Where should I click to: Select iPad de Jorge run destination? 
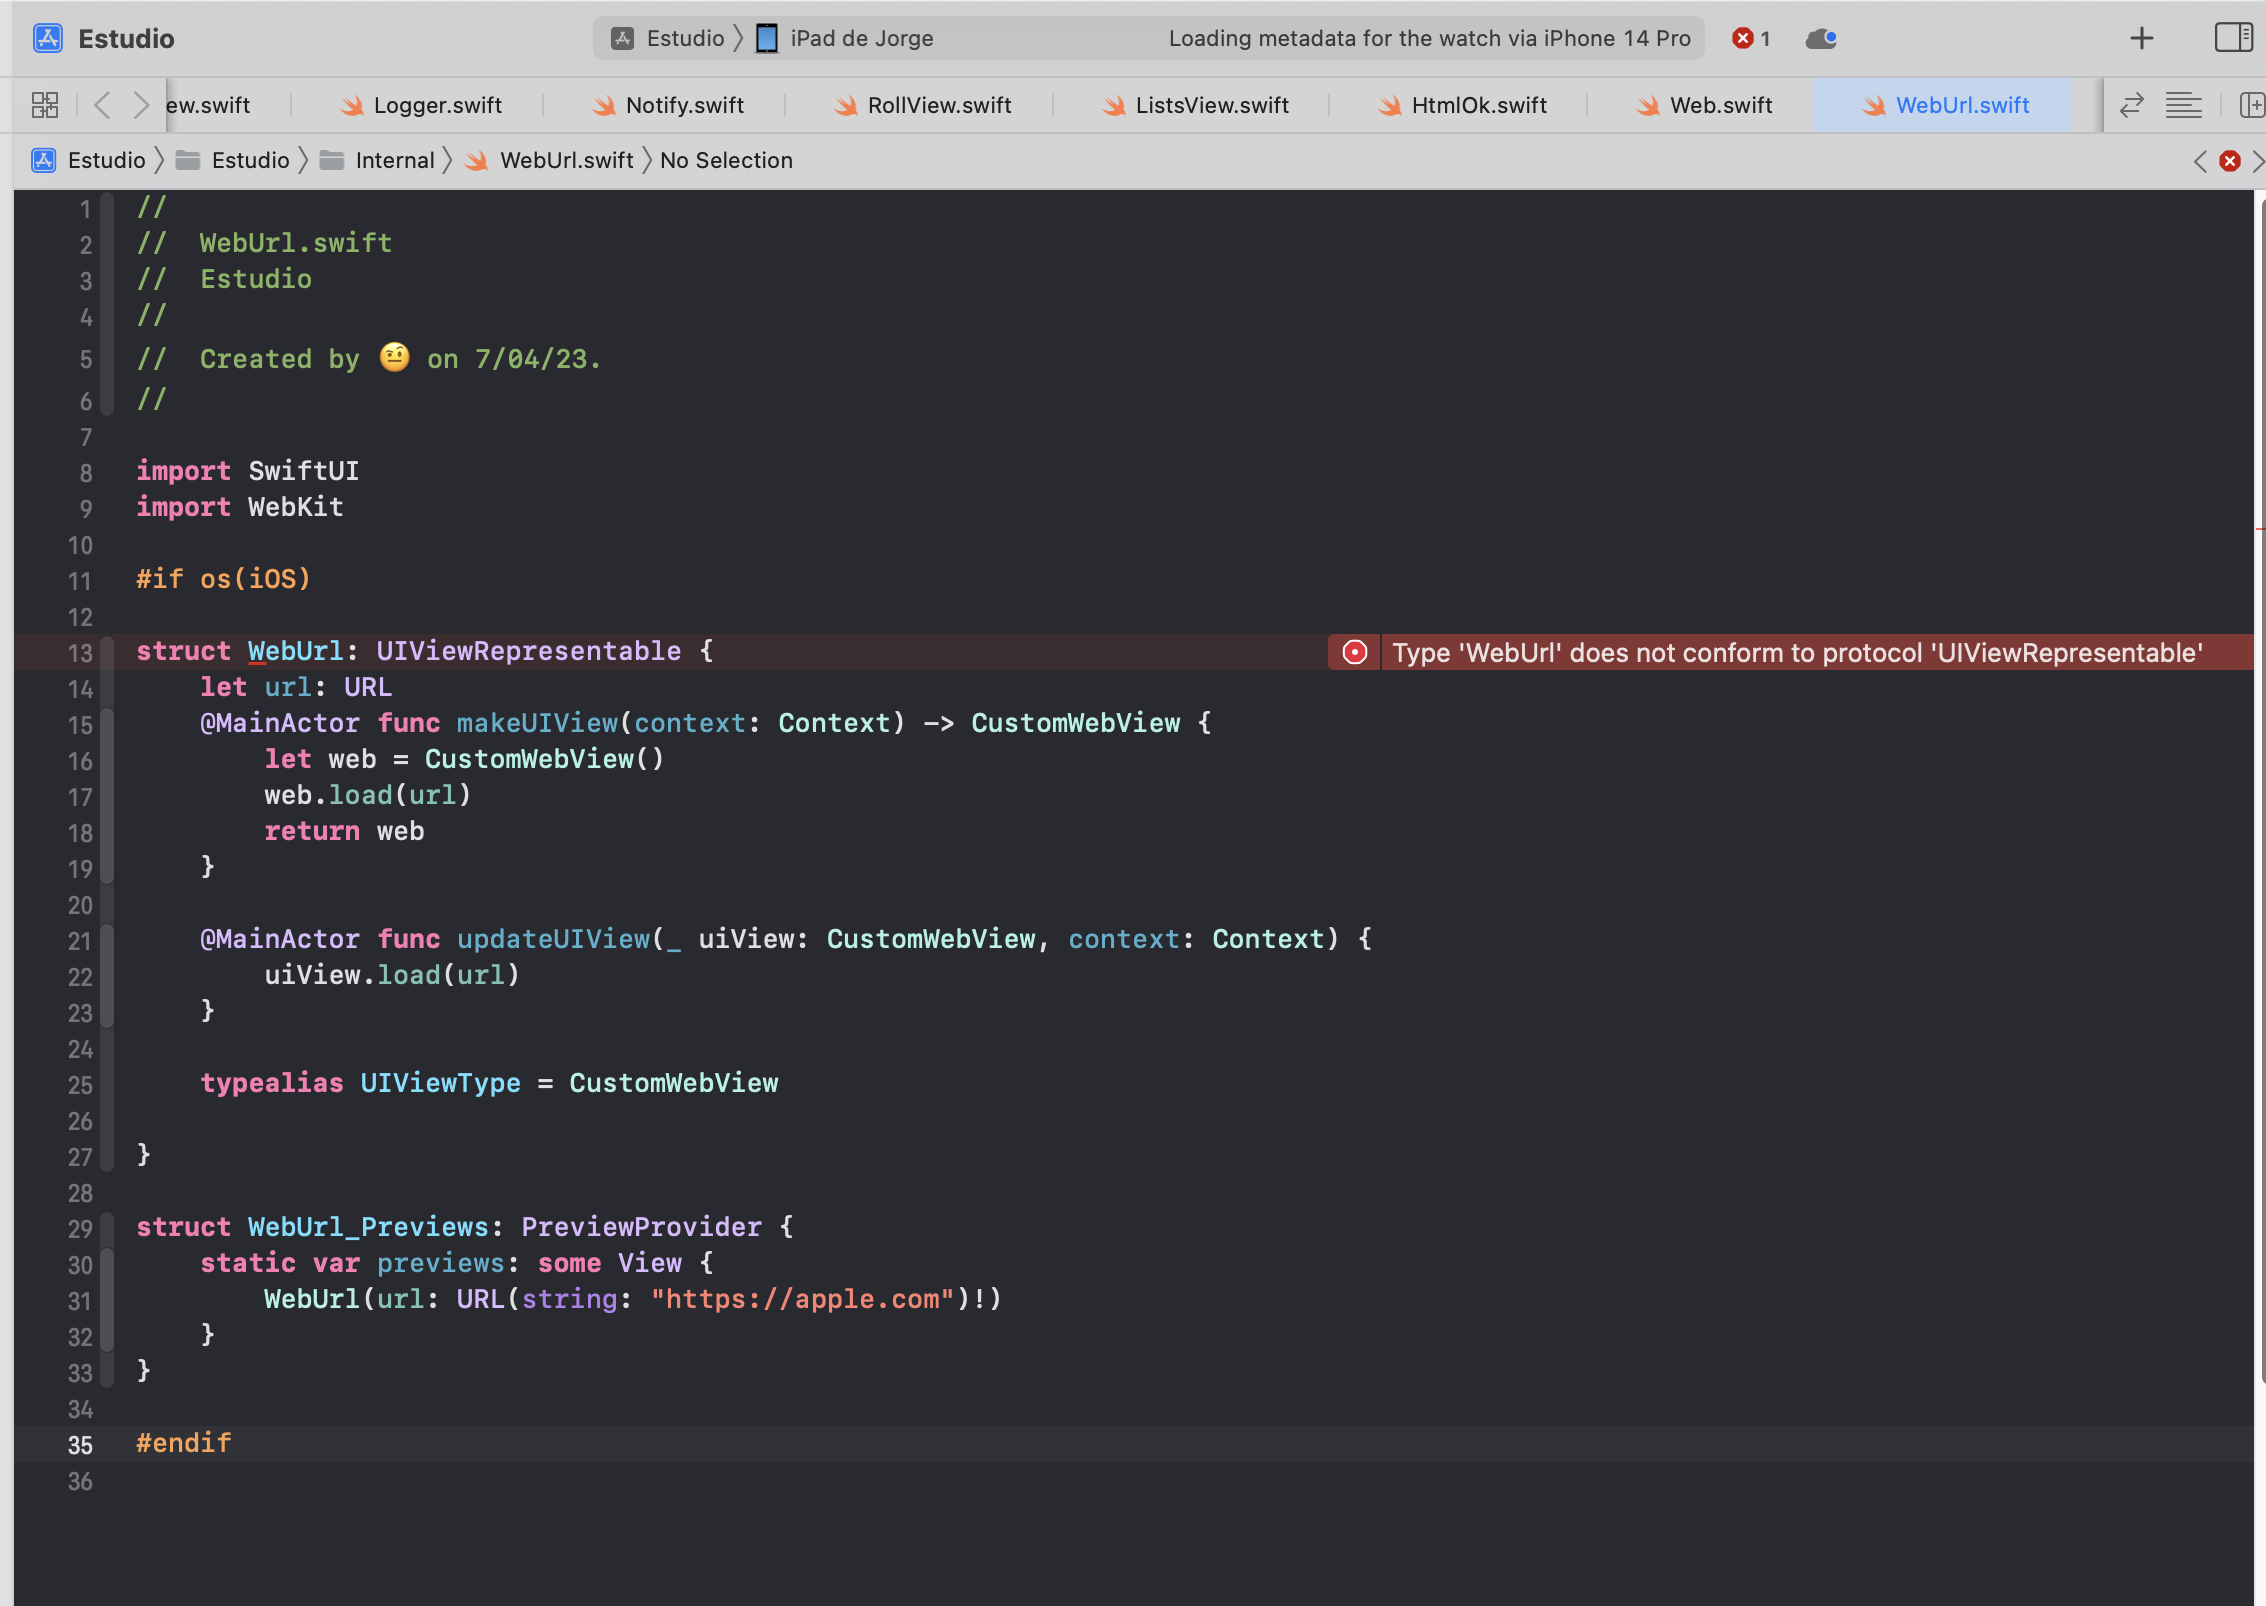(860, 38)
